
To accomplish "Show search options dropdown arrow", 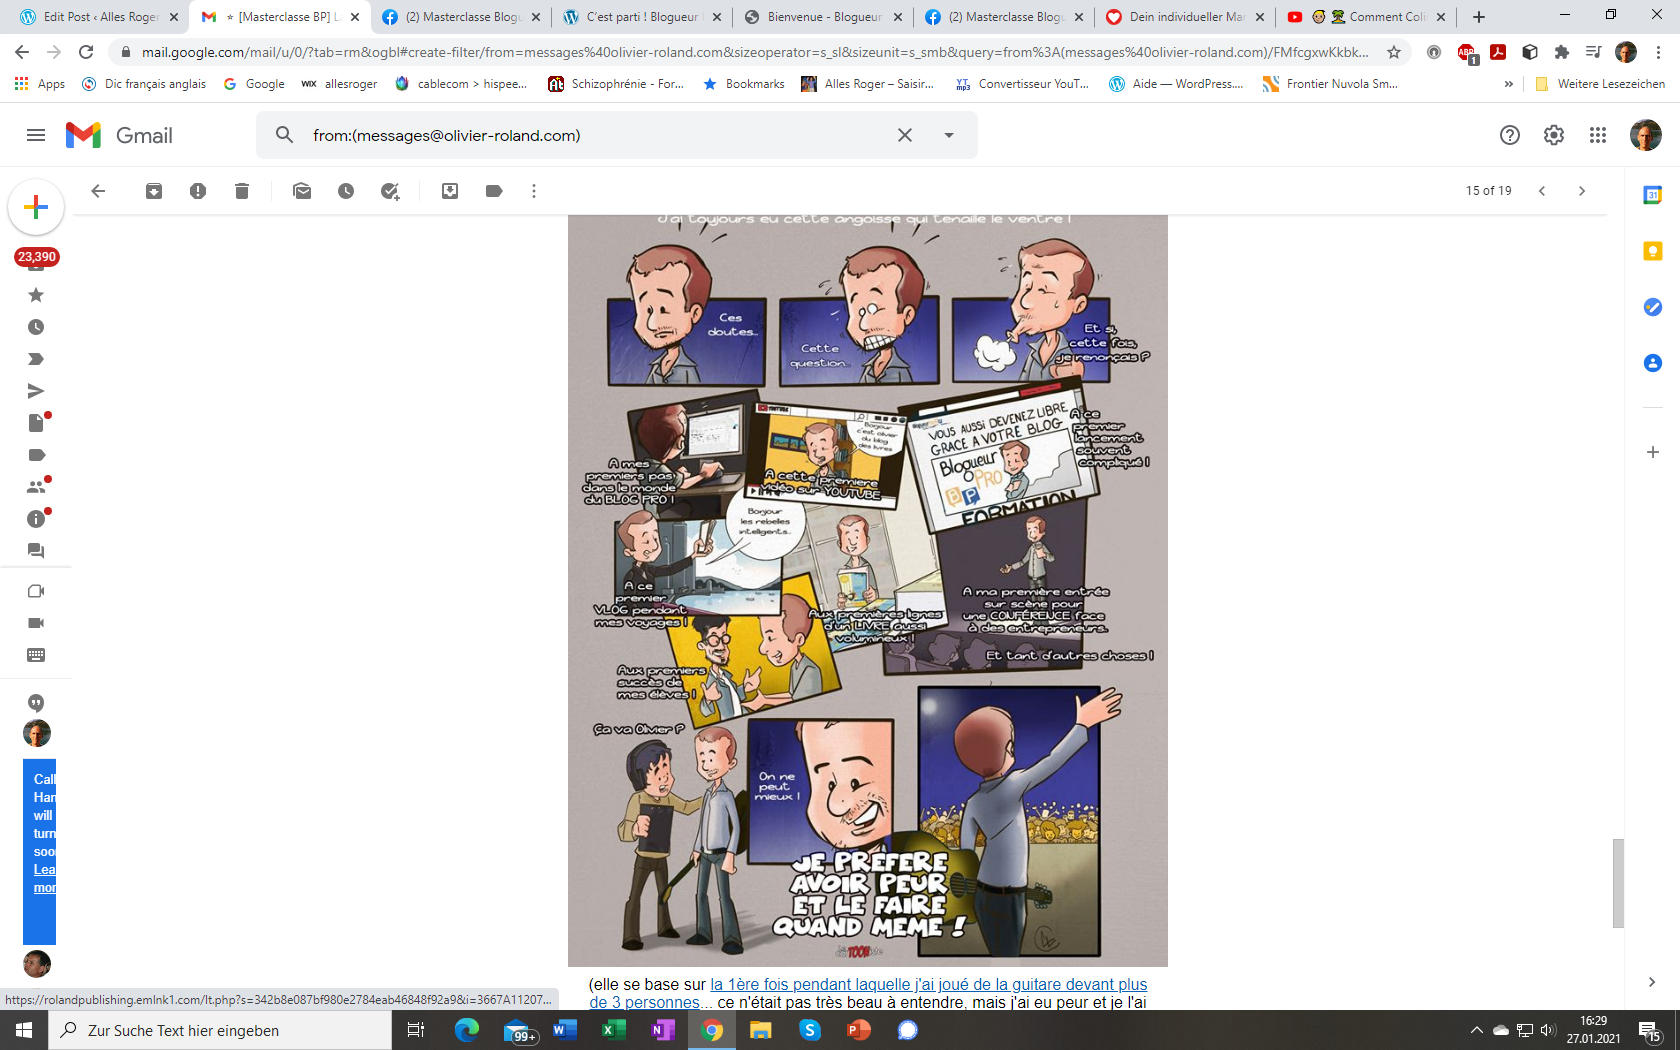I will [949, 135].
